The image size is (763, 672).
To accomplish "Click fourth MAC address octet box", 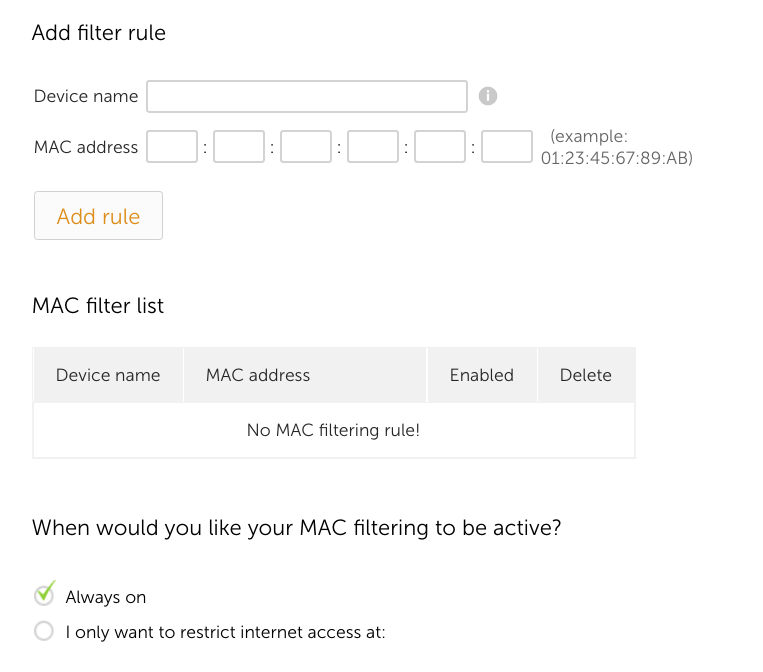I will pyautogui.click(x=373, y=146).
